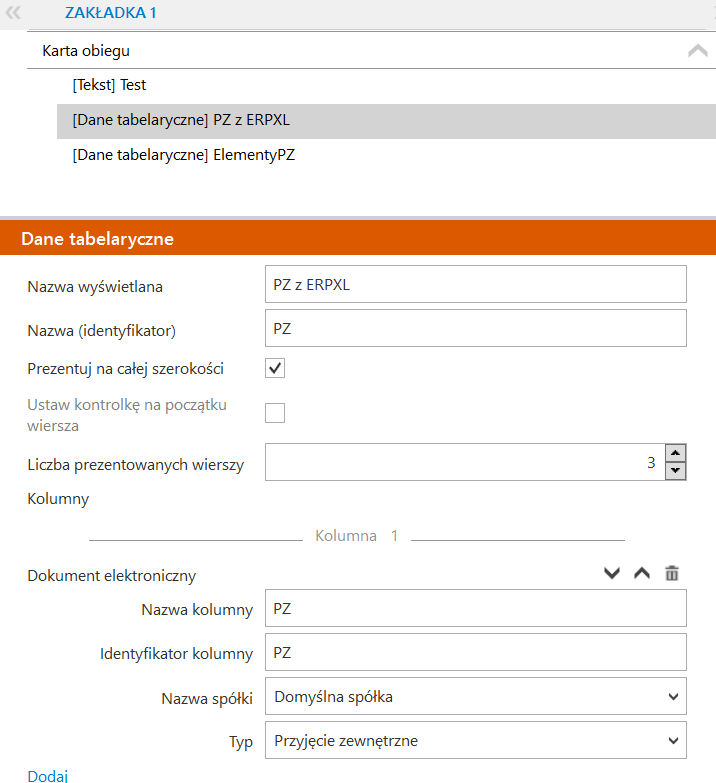Click the Nazwa kolumny input field

[x=476, y=608]
